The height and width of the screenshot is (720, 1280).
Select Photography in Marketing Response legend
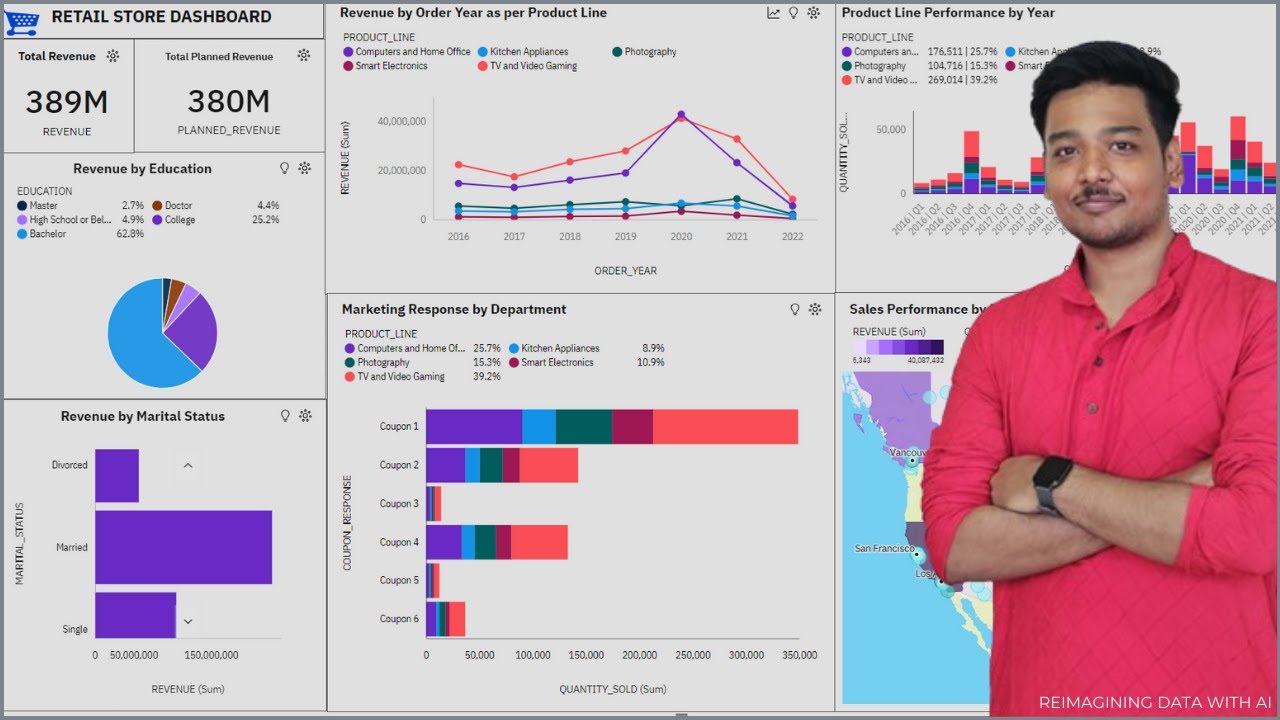[378, 362]
